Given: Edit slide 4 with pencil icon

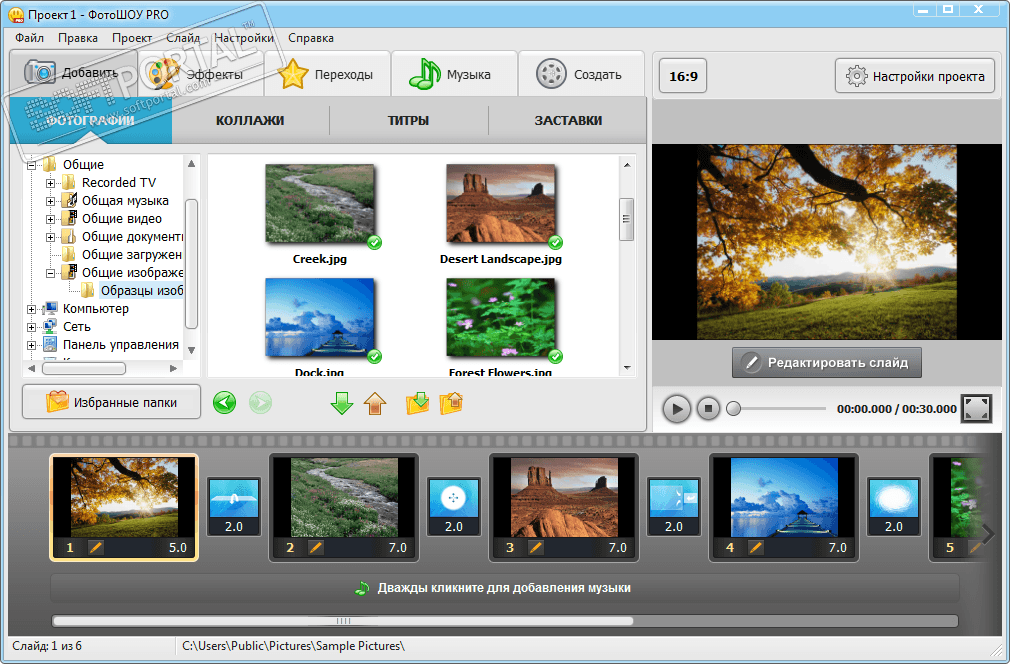Looking at the screenshot, I should point(756,547).
